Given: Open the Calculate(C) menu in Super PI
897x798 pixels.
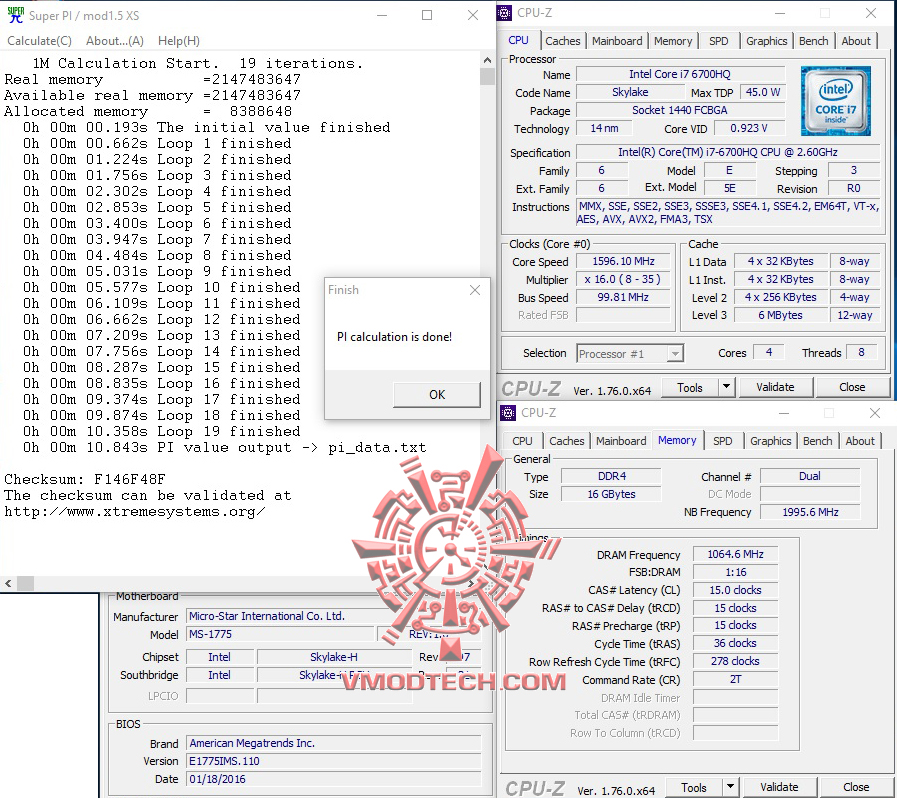Looking at the screenshot, I should pos(39,41).
